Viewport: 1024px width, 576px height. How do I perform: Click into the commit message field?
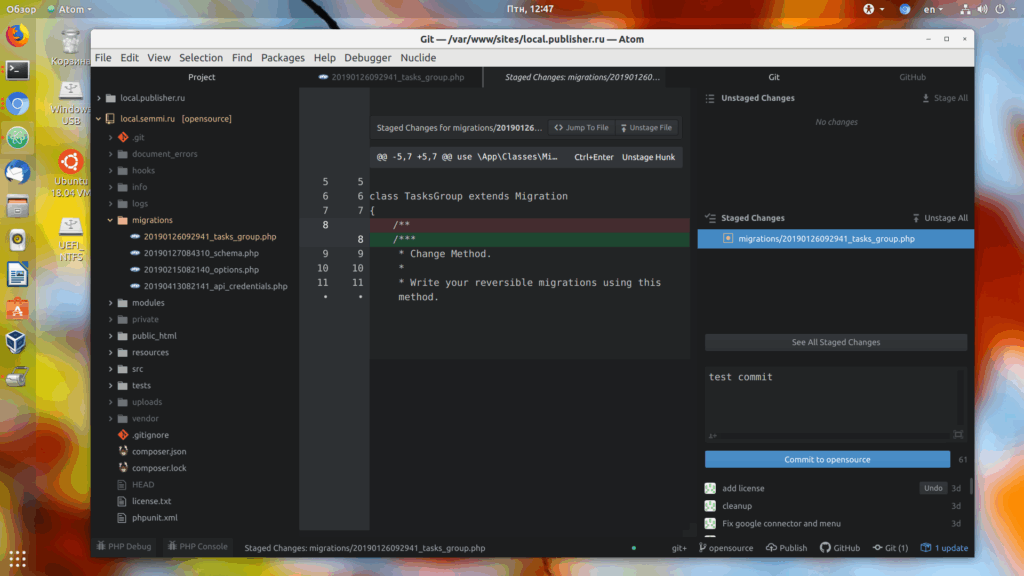(x=831, y=398)
